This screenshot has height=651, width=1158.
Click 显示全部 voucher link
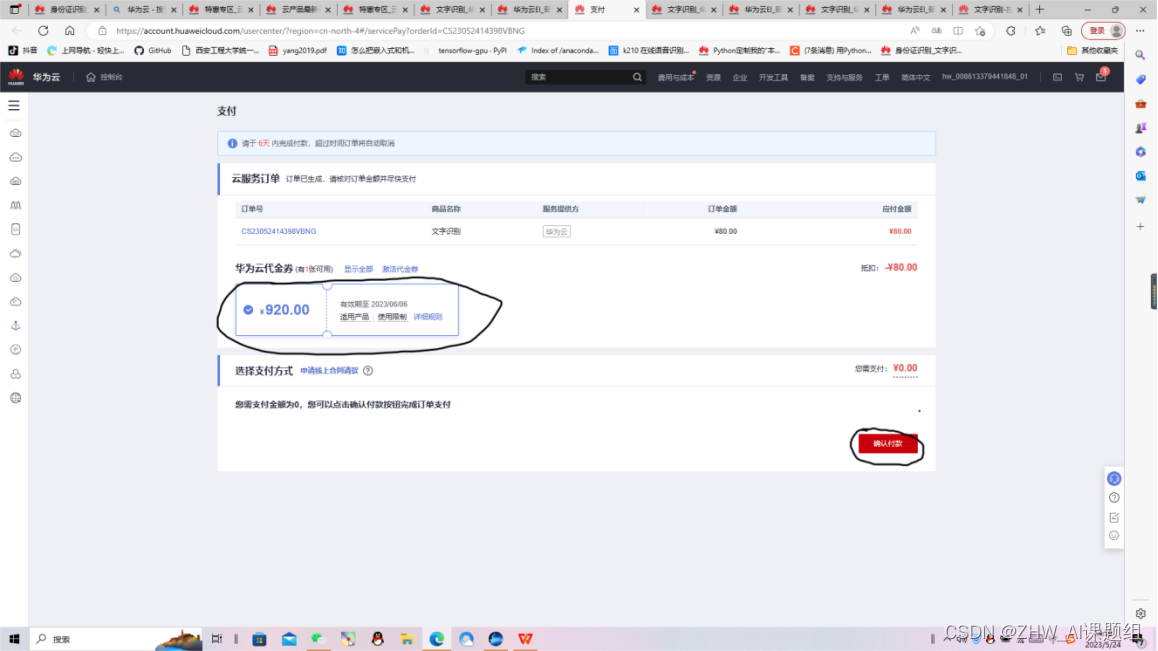358,269
